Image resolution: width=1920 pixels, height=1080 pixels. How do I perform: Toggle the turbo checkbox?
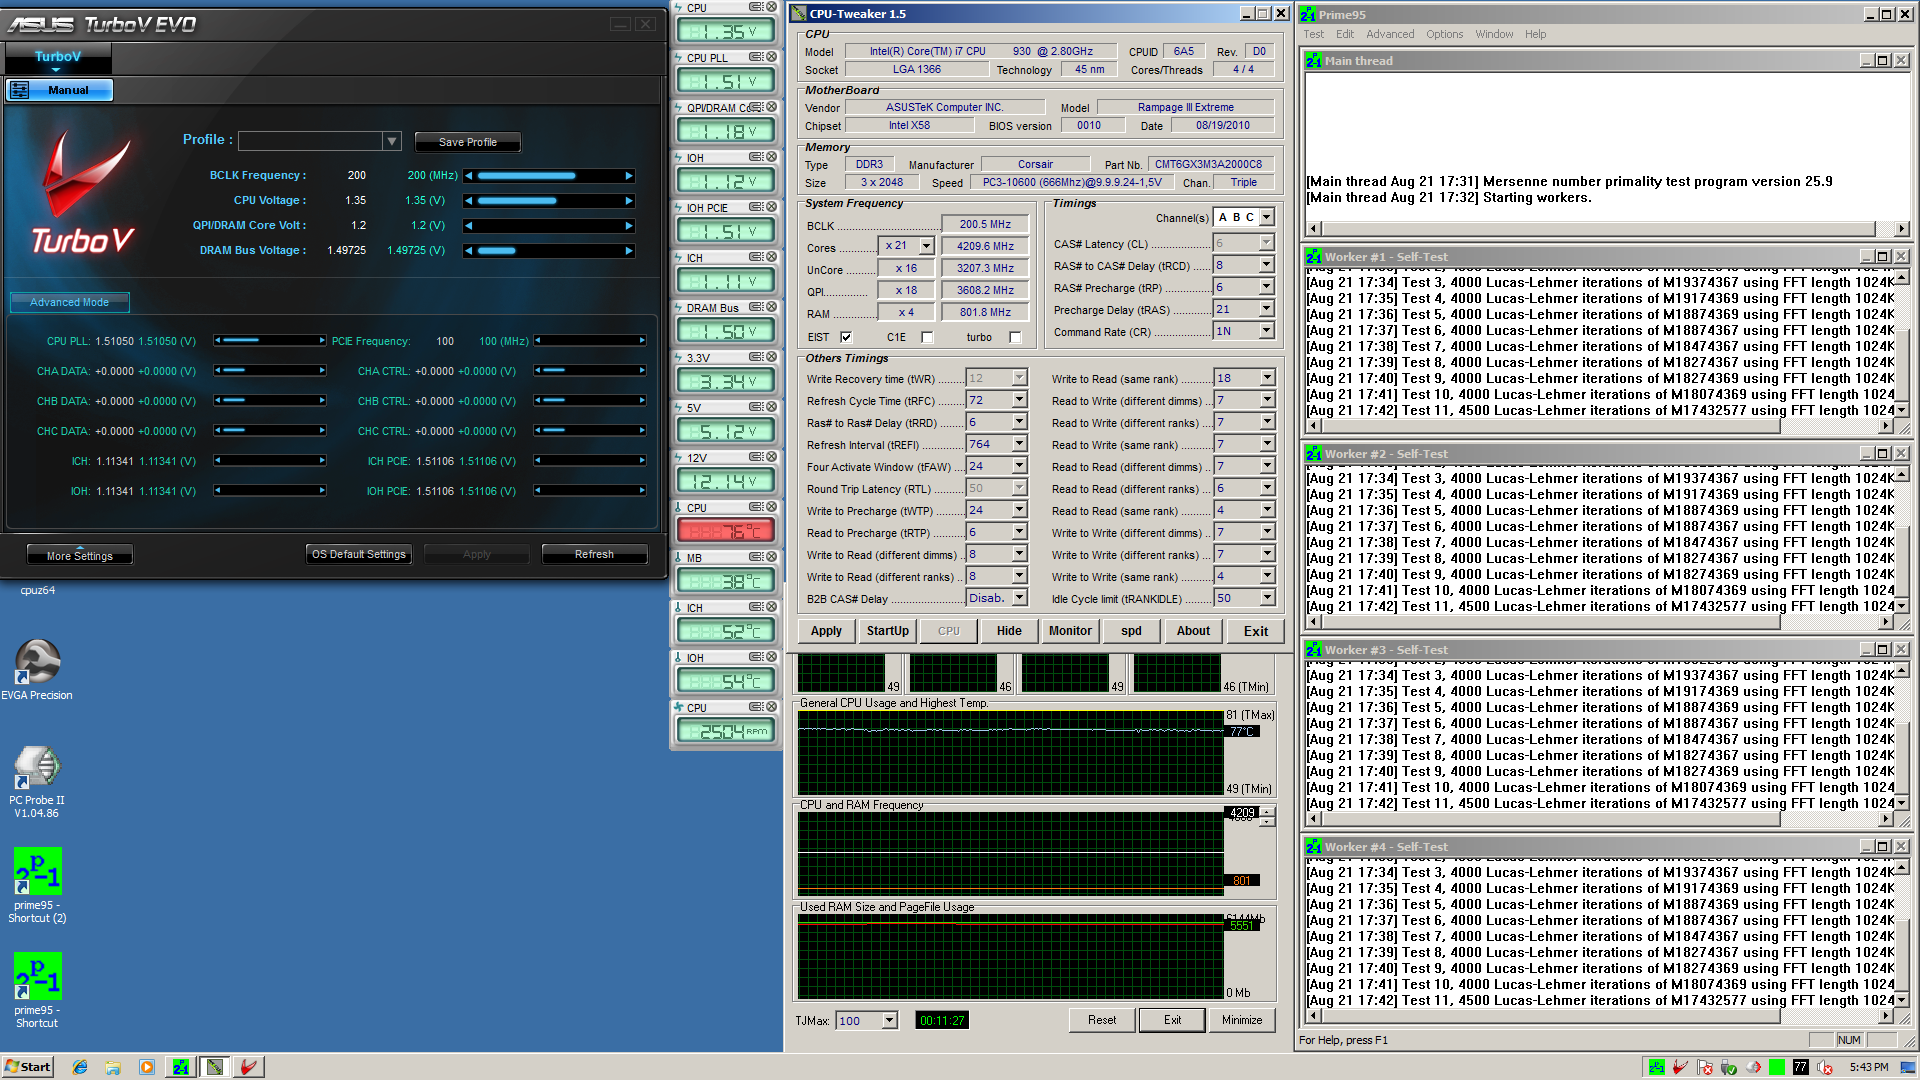pos(1015,337)
